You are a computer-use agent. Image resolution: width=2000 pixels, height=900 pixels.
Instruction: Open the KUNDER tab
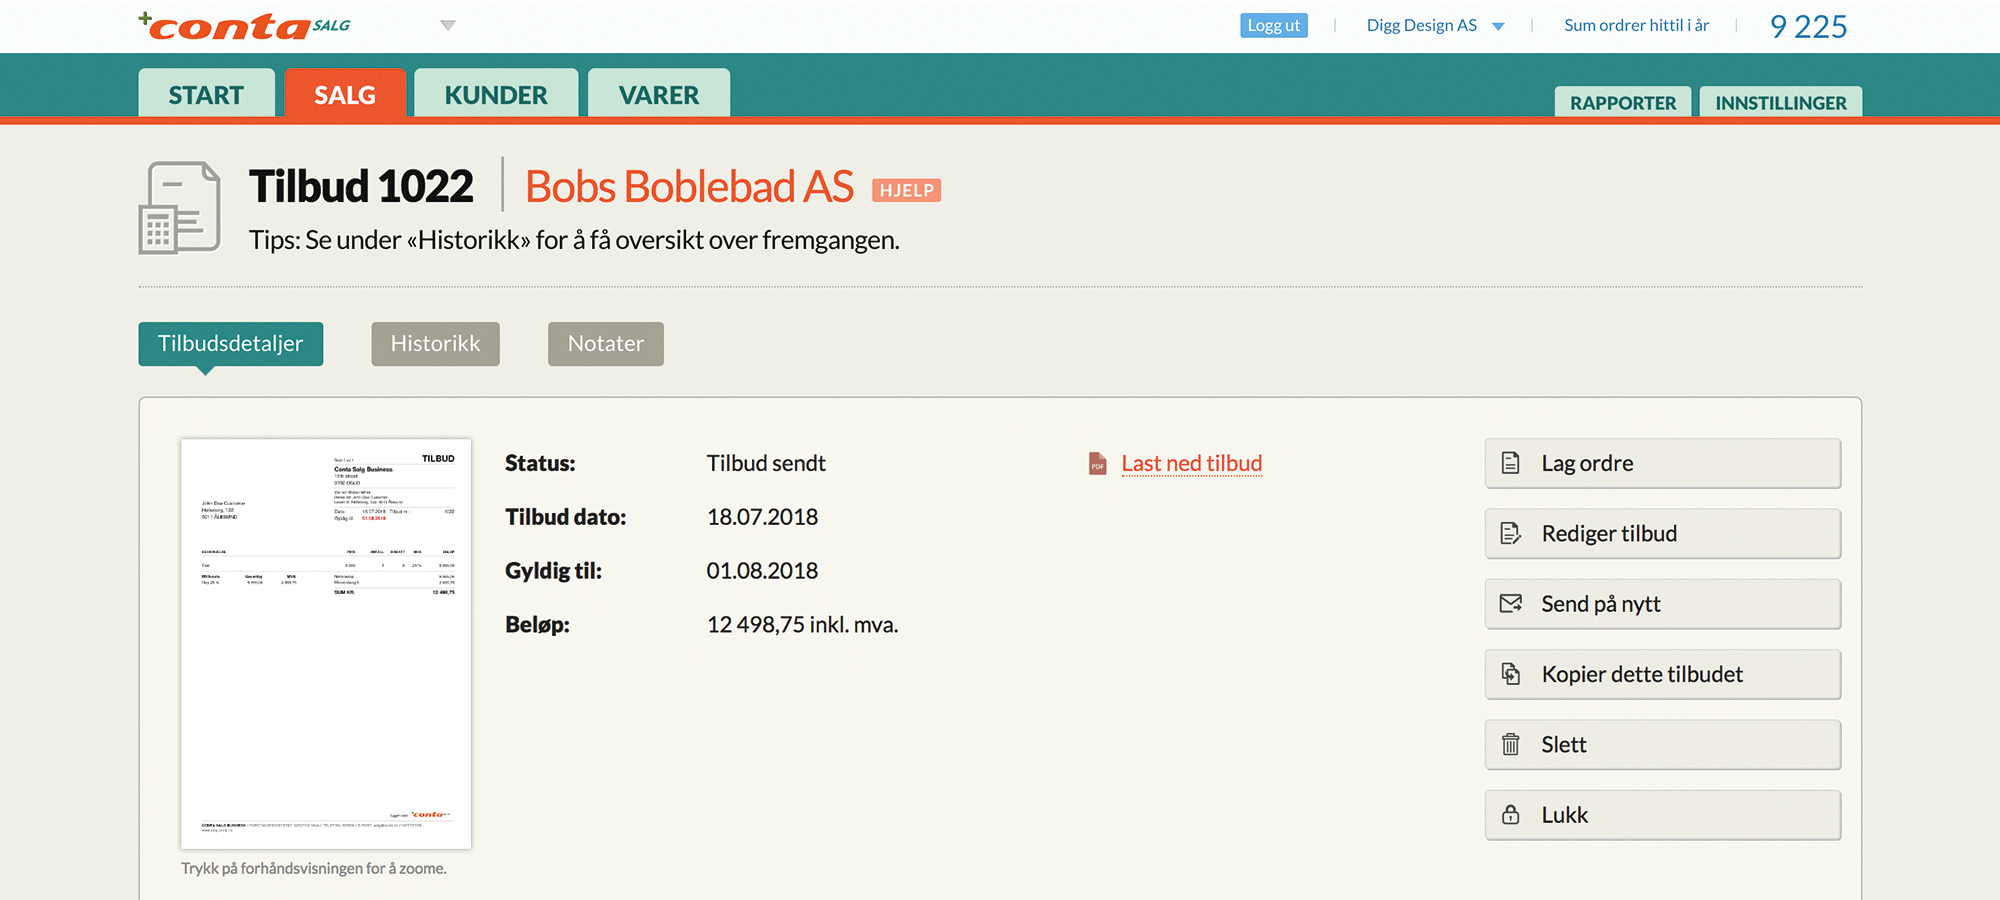496,93
